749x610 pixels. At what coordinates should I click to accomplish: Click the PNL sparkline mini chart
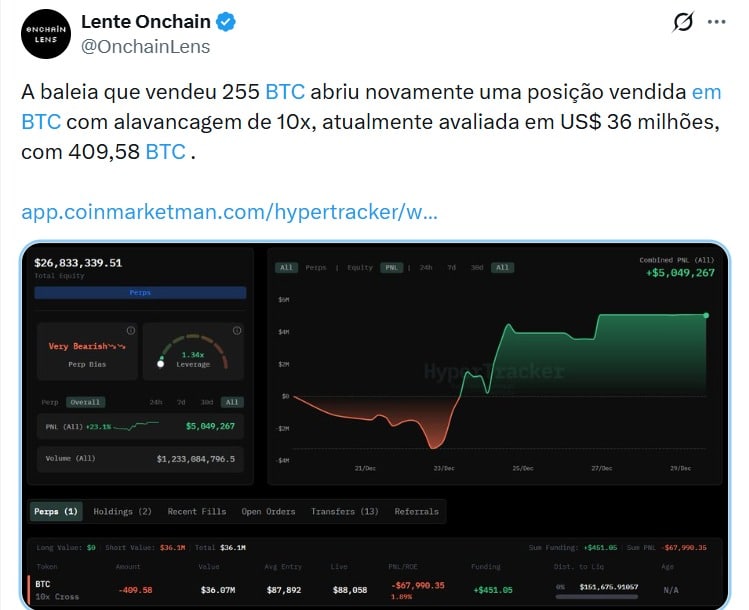point(136,426)
